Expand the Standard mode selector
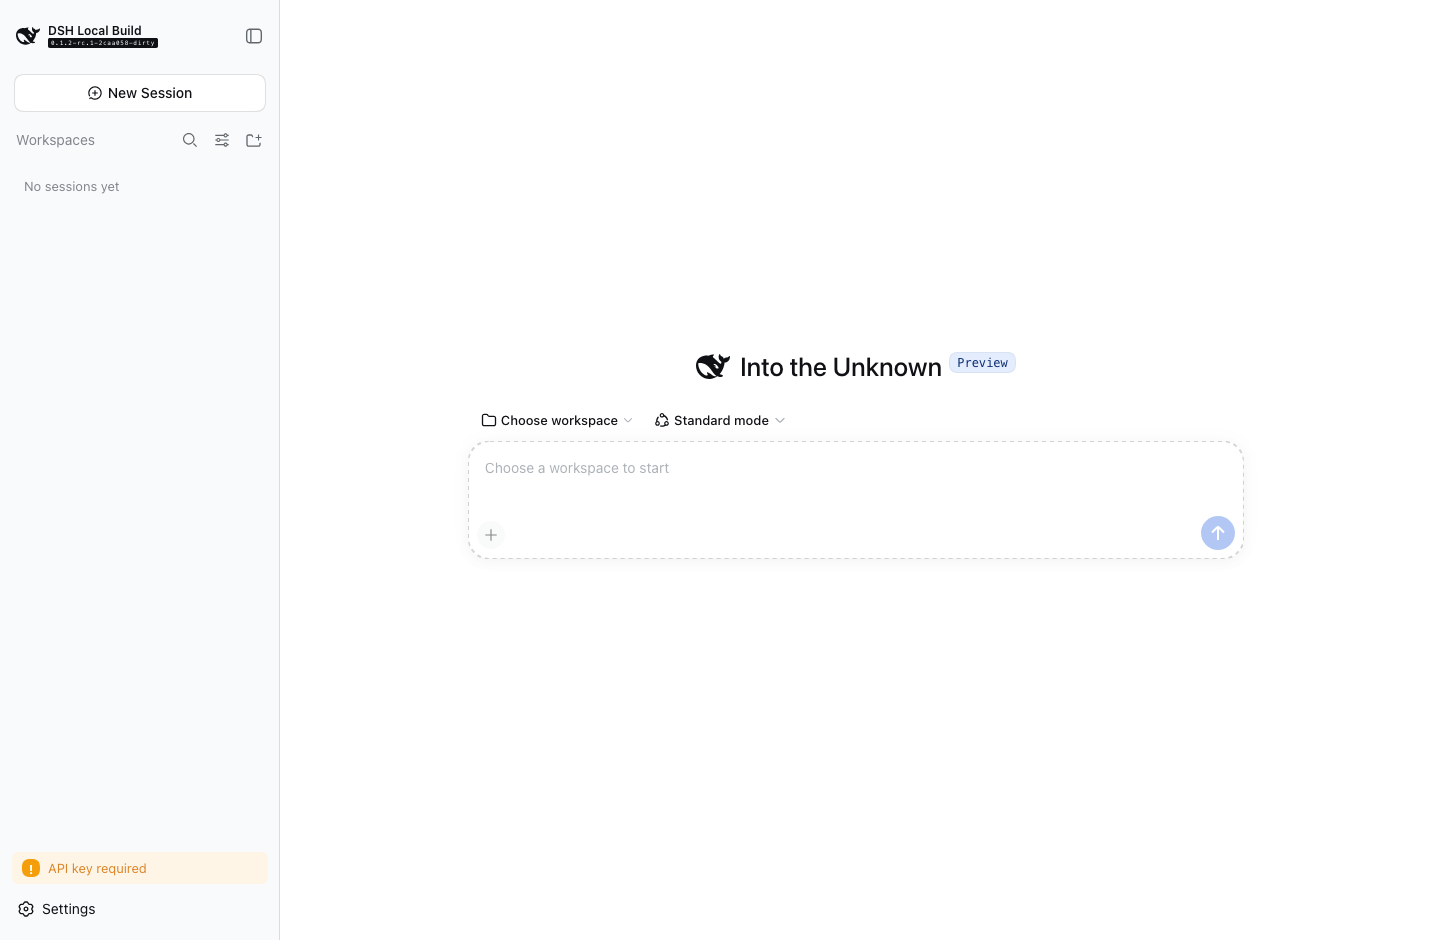 point(720,420)
